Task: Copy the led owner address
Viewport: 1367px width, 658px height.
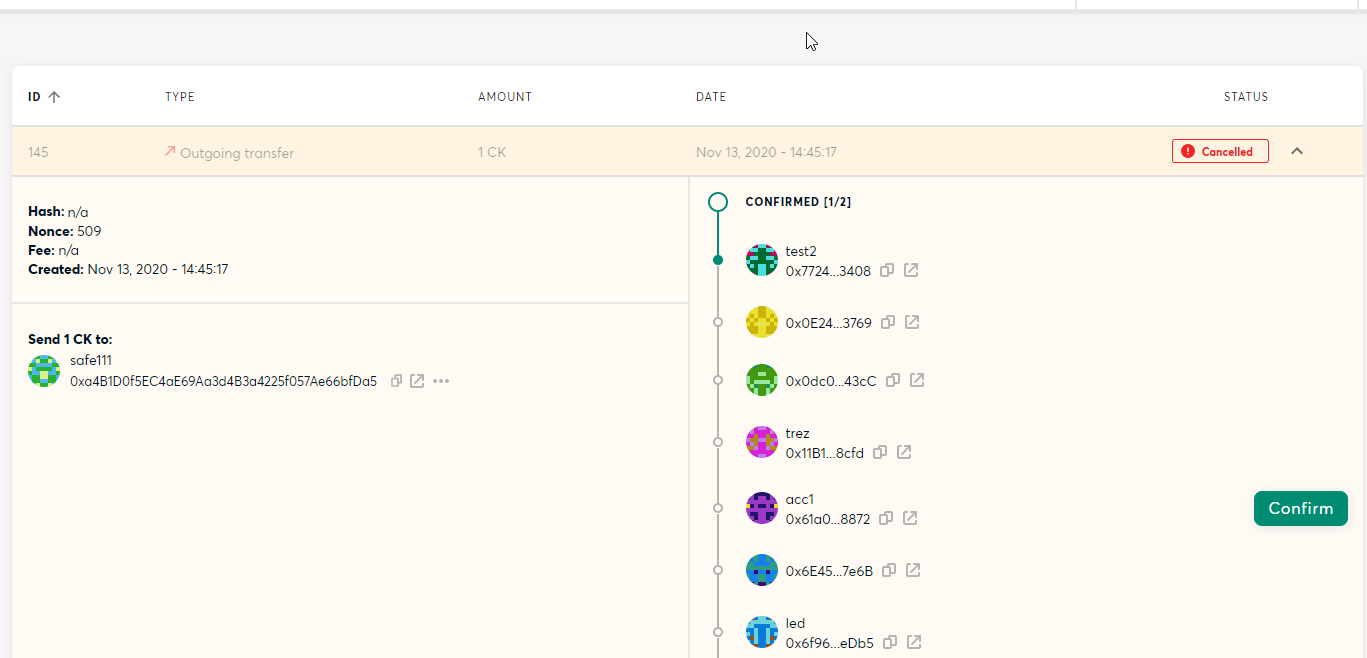Action: tap(889, 642)
